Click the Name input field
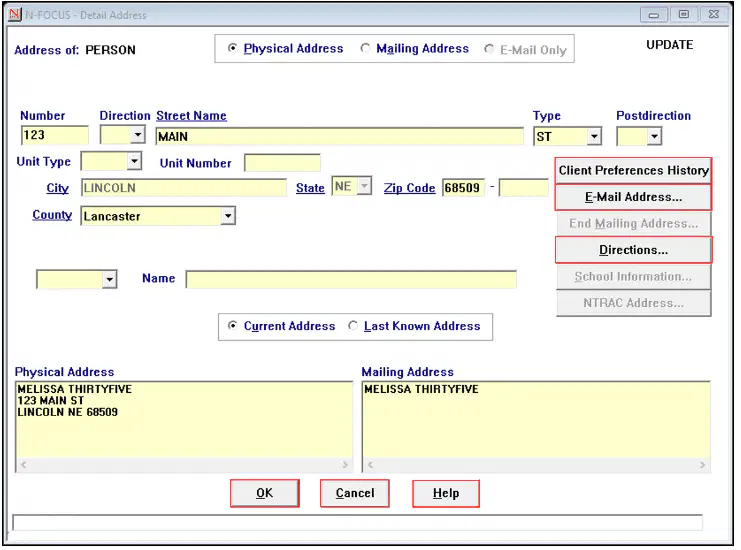Image resolution: width=741 pixels, height=550 pixels. pyautogui.click(x=351, y=279)
